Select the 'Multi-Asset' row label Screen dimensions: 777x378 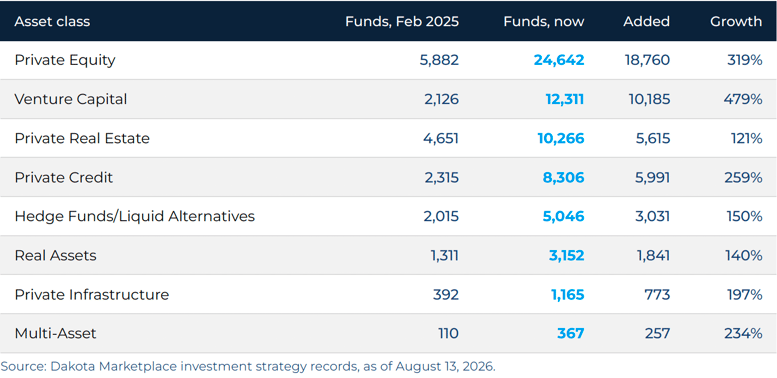(56, 333)
